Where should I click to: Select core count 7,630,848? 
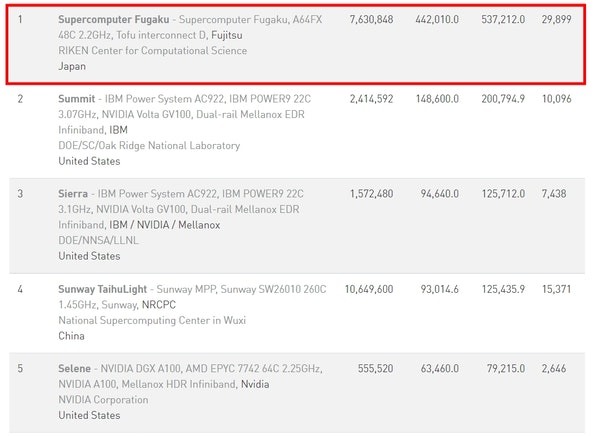tap(371, 20)
